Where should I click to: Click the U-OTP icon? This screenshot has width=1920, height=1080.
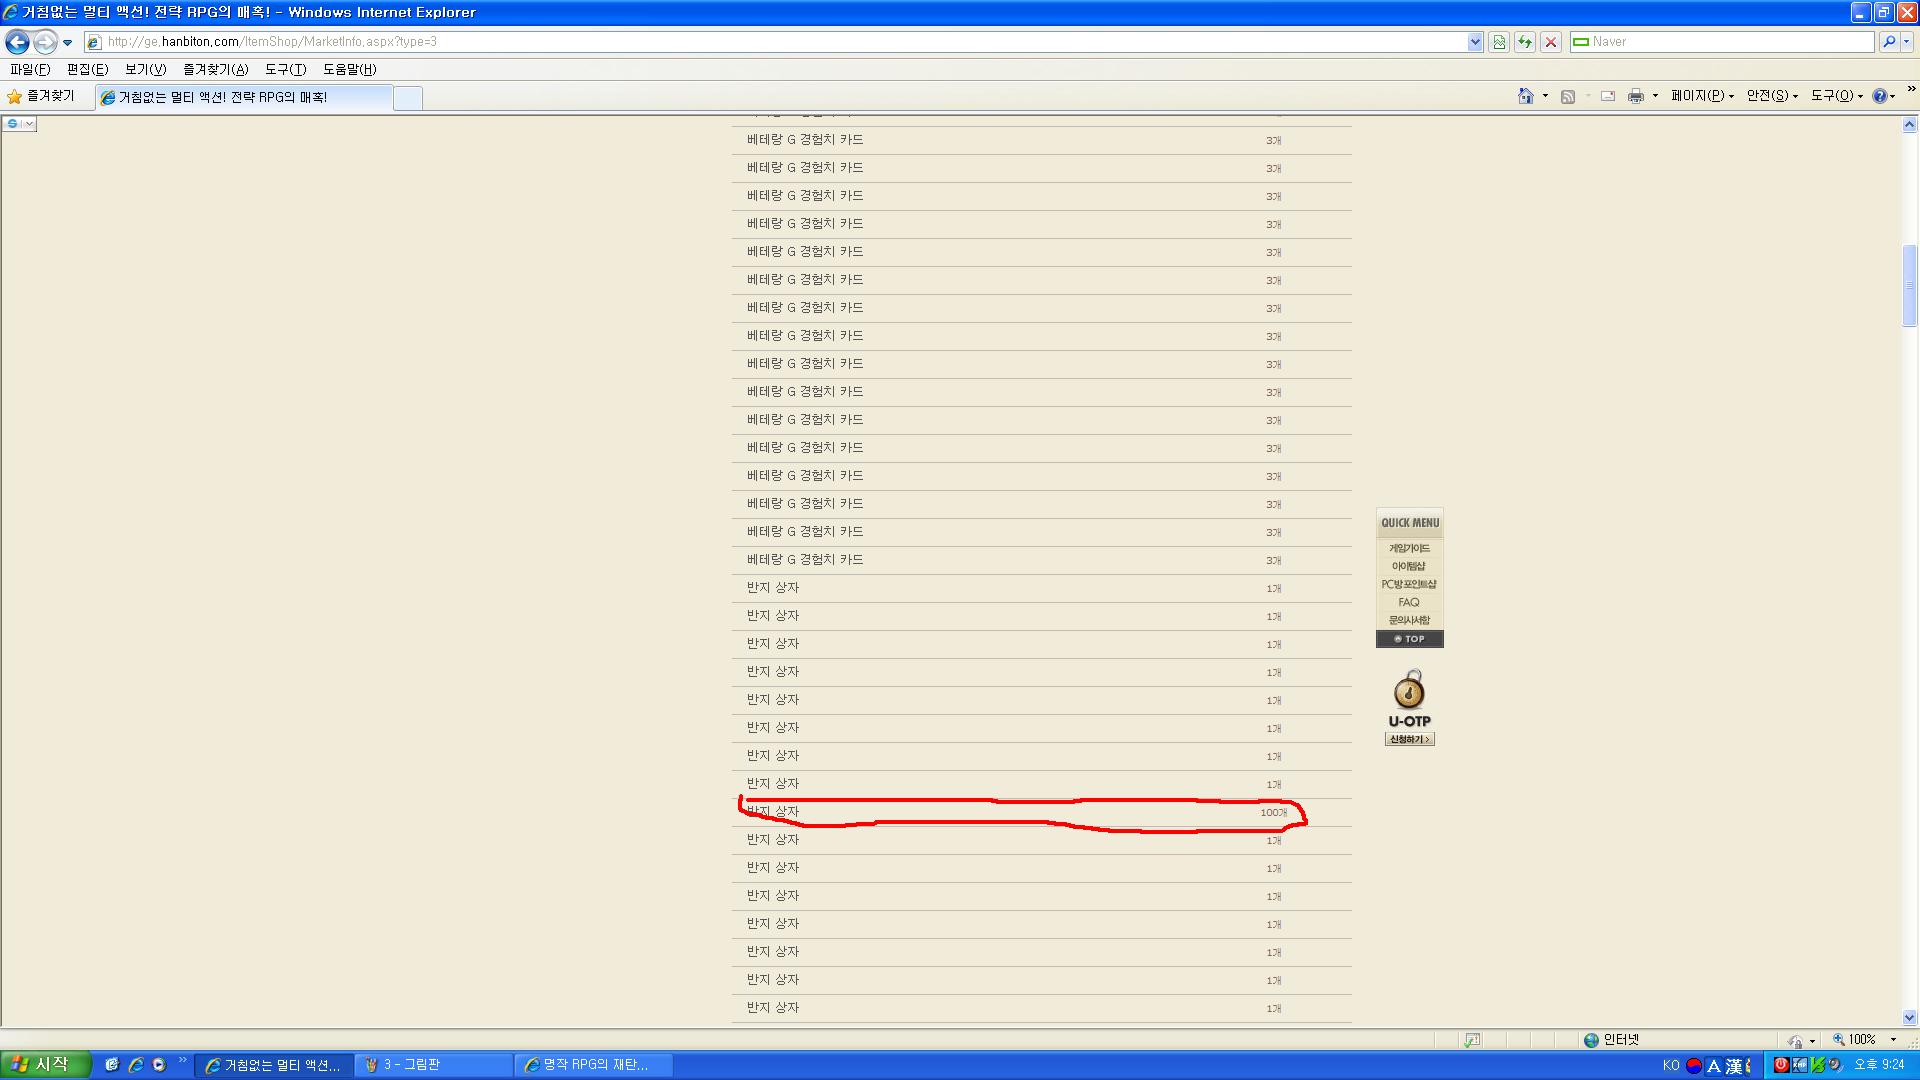point(1408,692)
